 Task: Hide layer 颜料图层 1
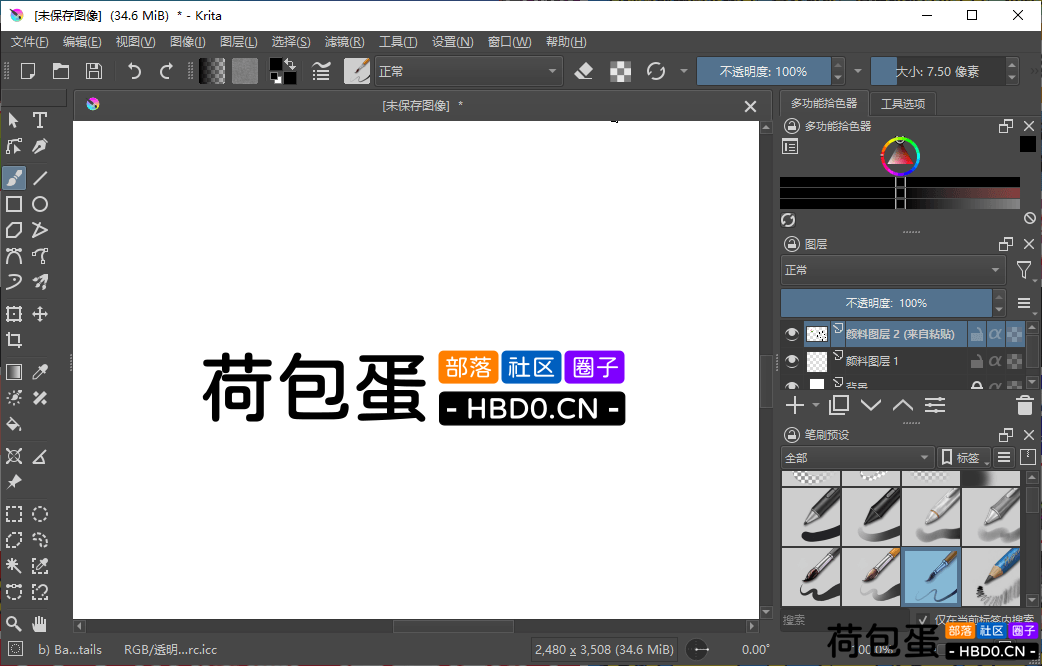[791, 361]
